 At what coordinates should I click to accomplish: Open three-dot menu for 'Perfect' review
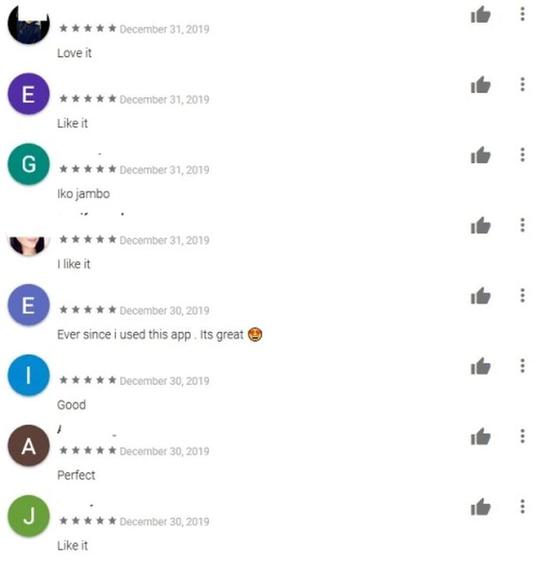pos(522,436)
